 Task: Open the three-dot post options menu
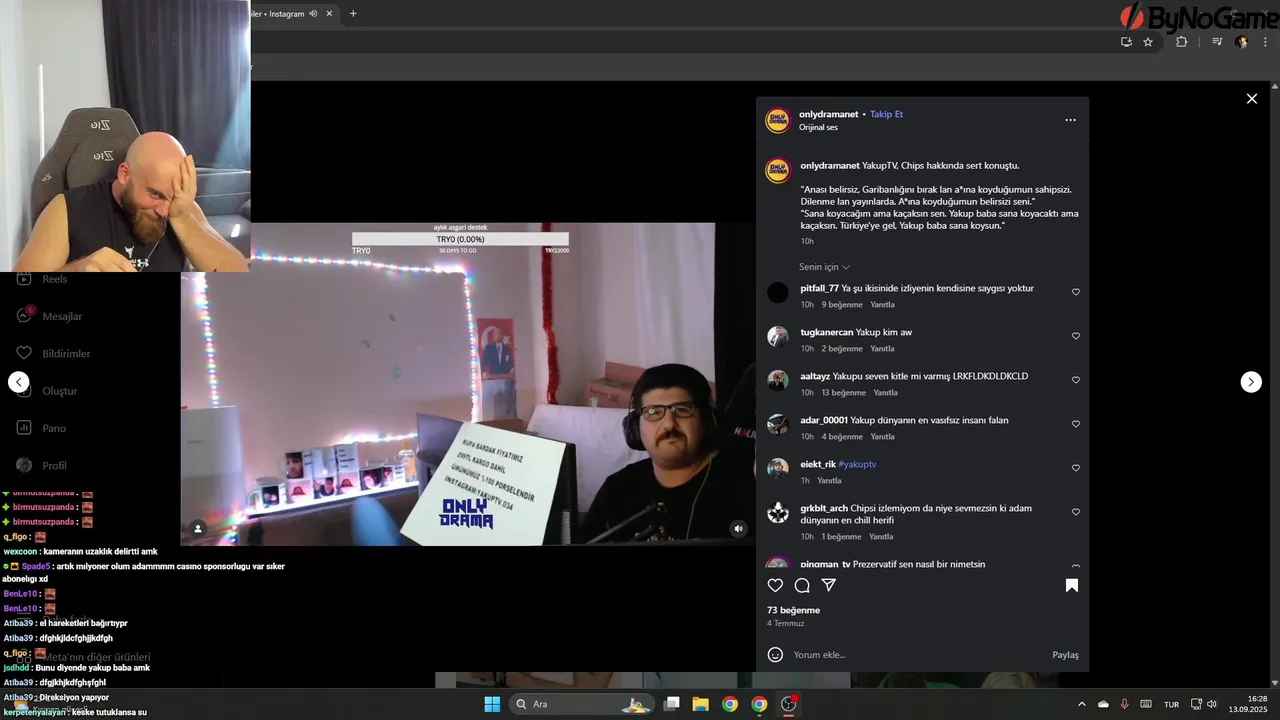(x=1070, y=120)
